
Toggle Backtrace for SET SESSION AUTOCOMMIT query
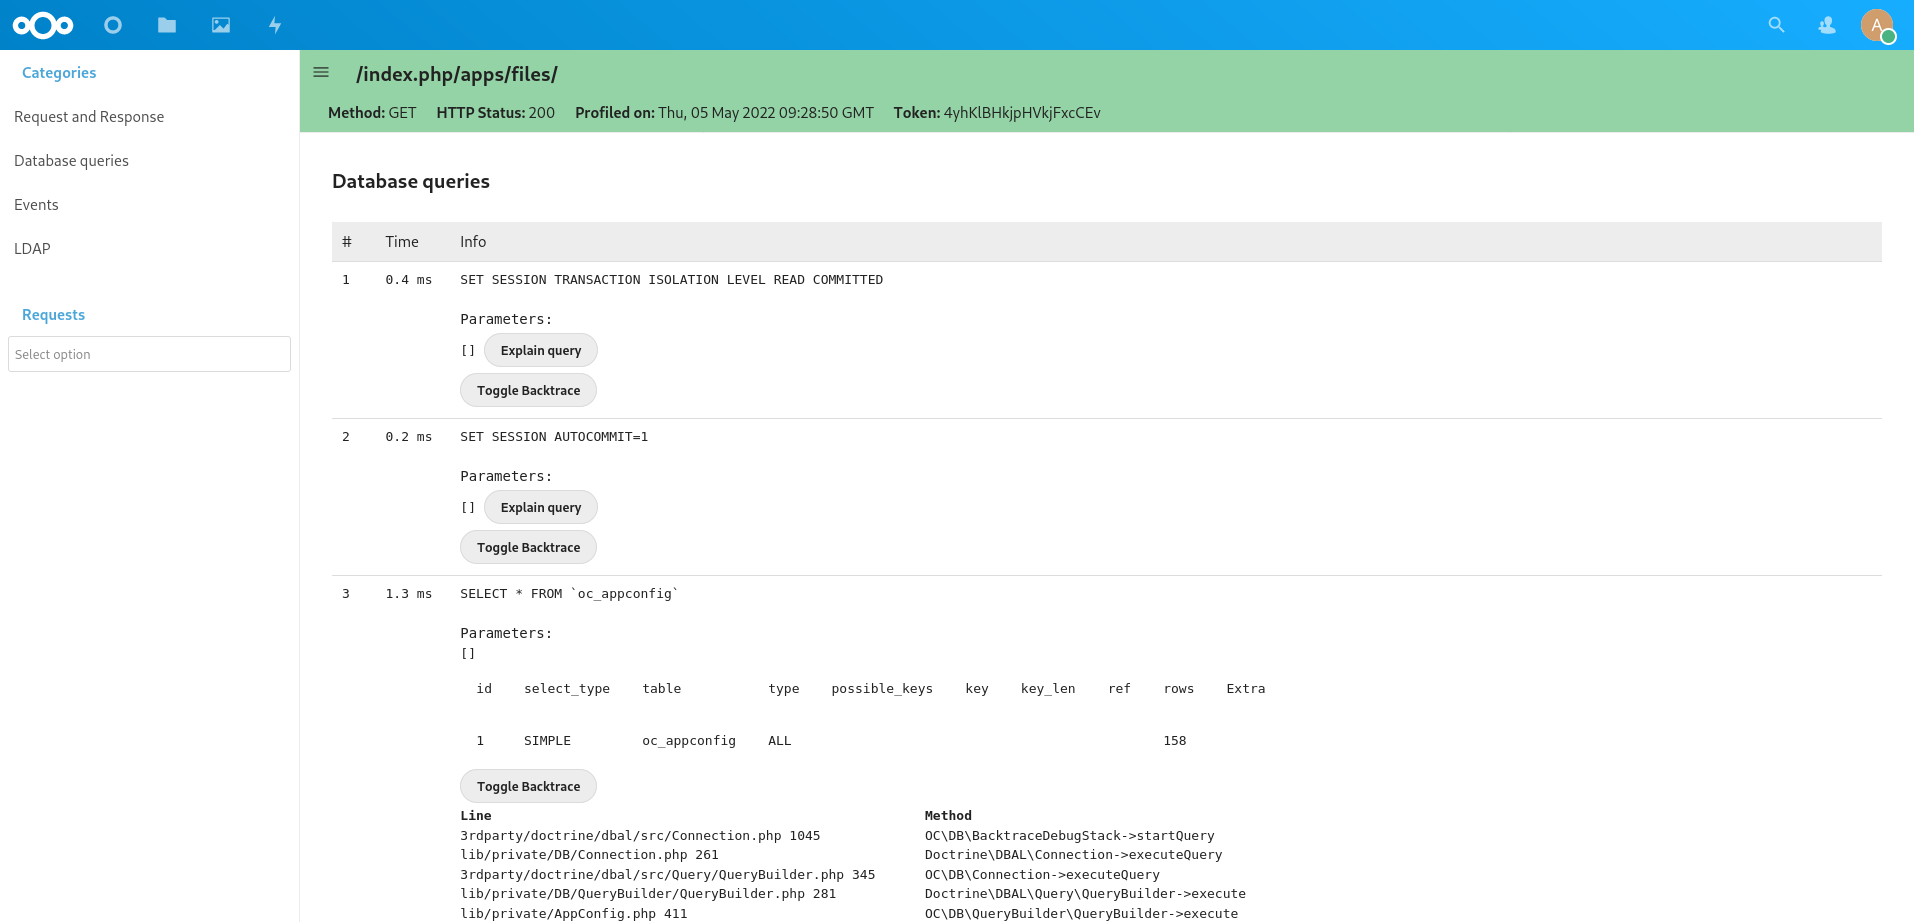[528, 547]
